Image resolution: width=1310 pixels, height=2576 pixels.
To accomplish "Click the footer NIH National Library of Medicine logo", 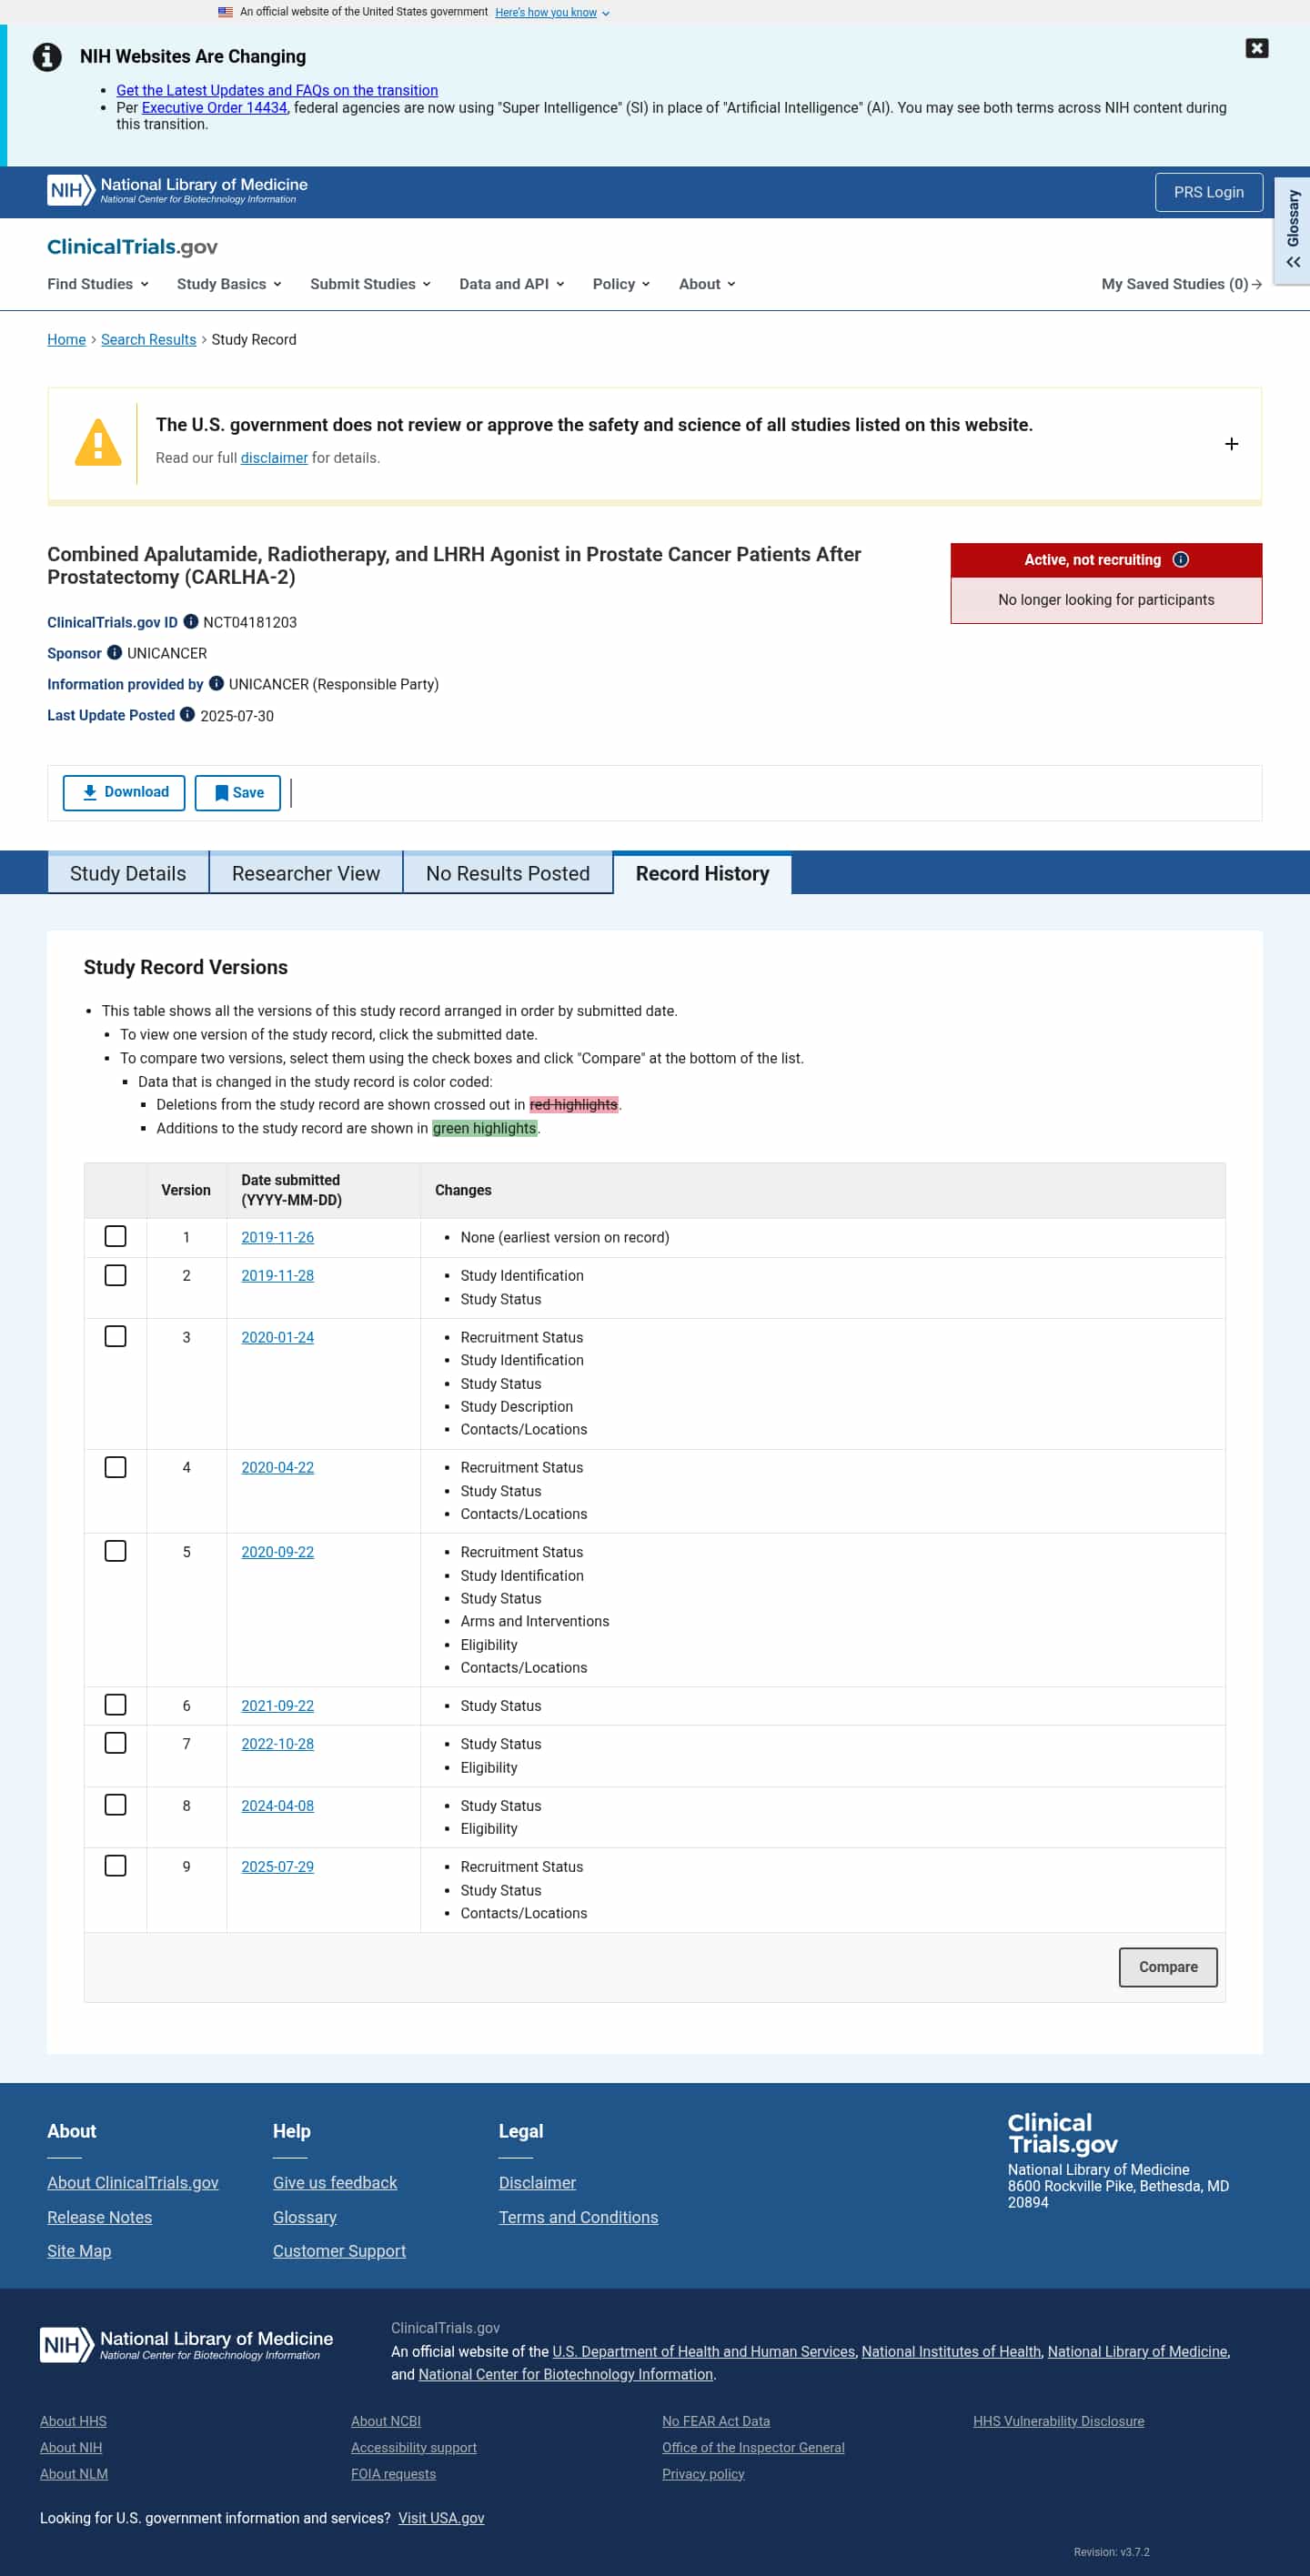I will point(186,2344).
